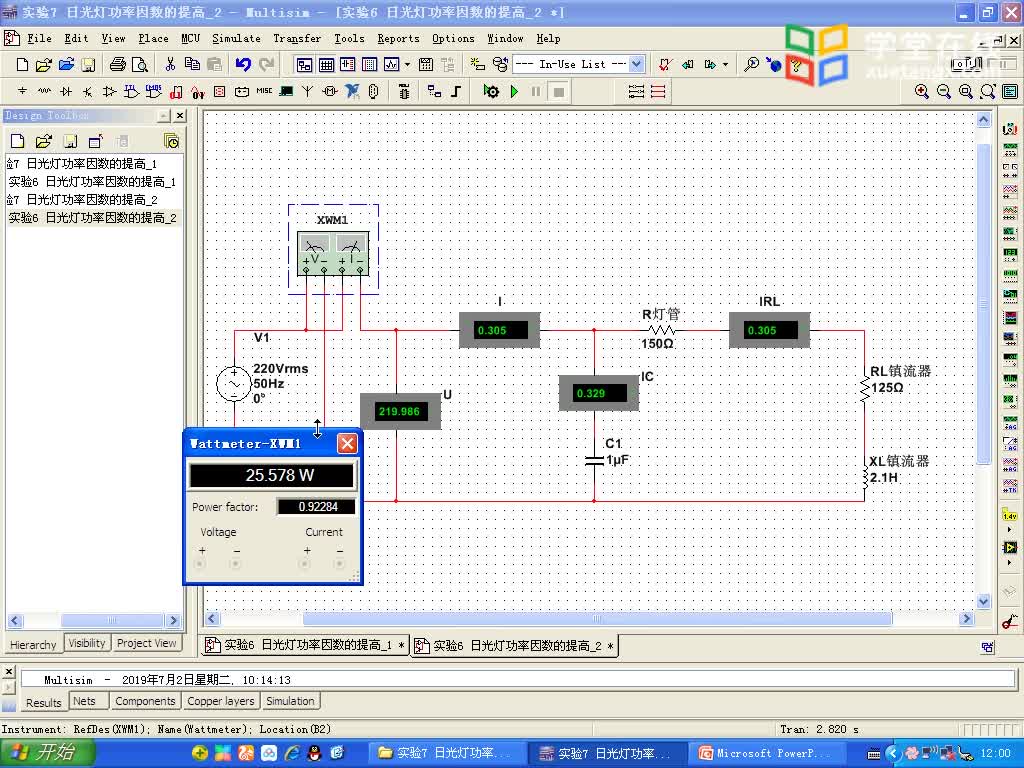Click the Internet Explorer quick launch icon
1024x768 pixels.
292,754
